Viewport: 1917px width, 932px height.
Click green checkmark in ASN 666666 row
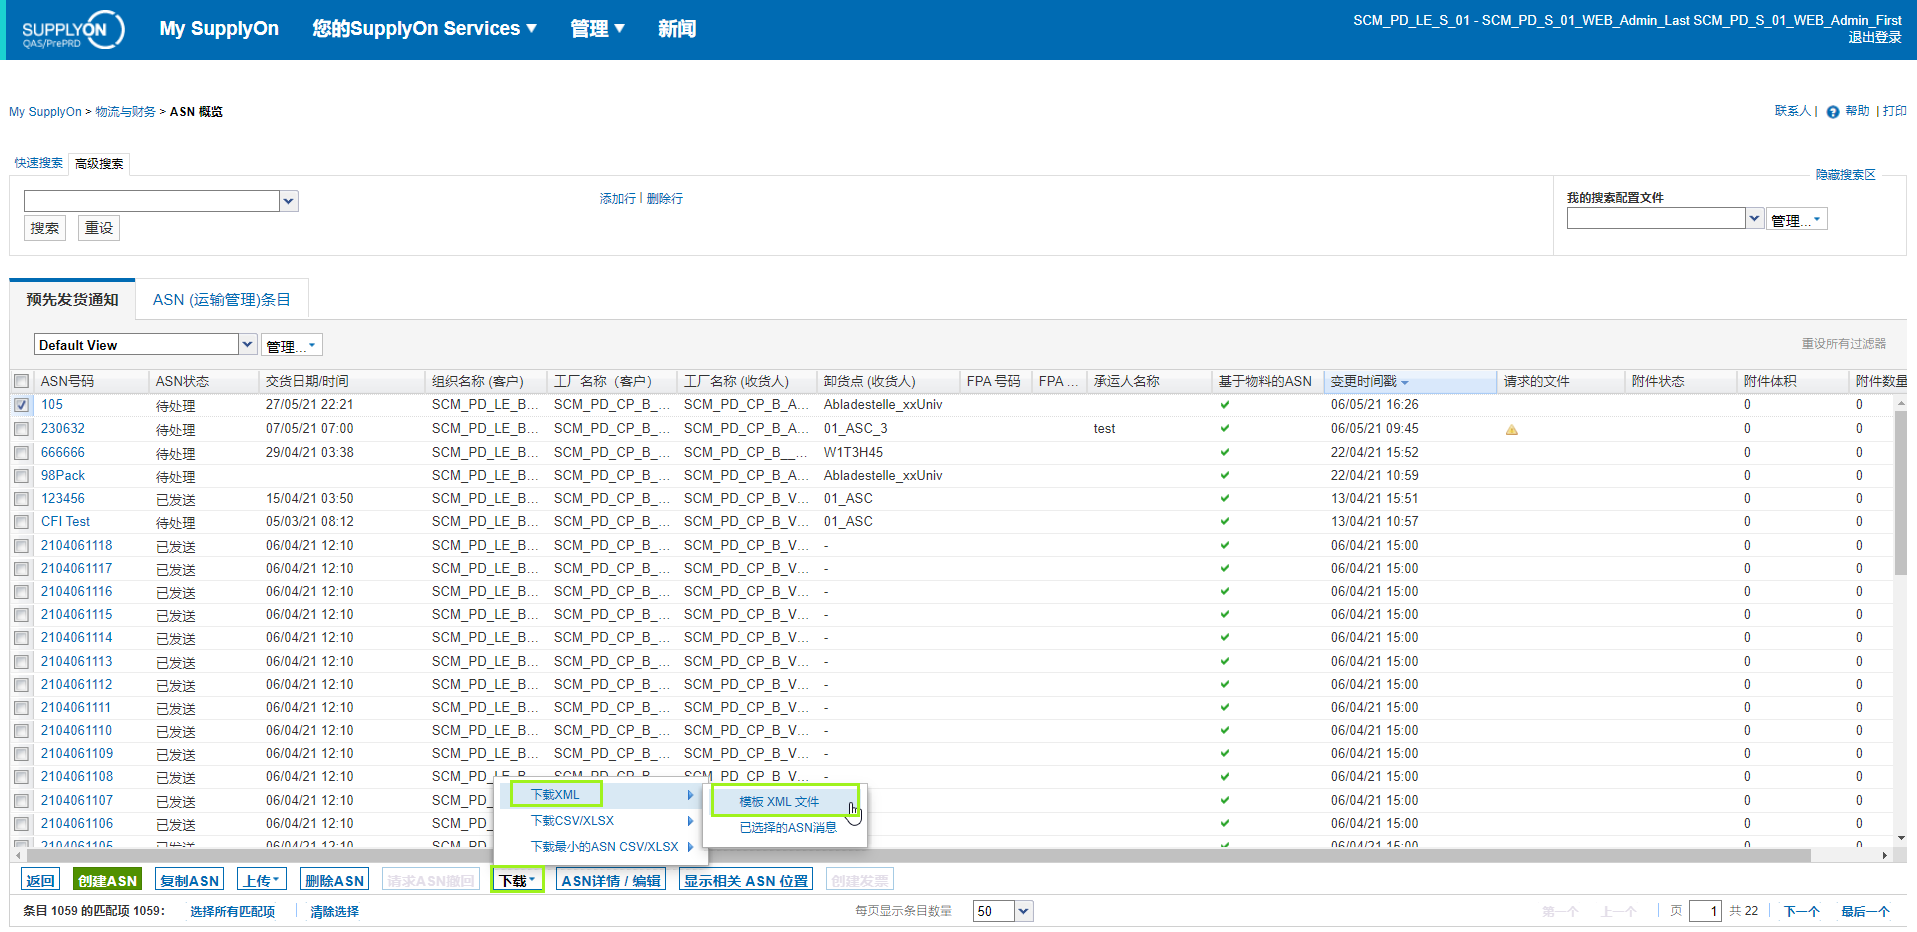(1225, 453)
